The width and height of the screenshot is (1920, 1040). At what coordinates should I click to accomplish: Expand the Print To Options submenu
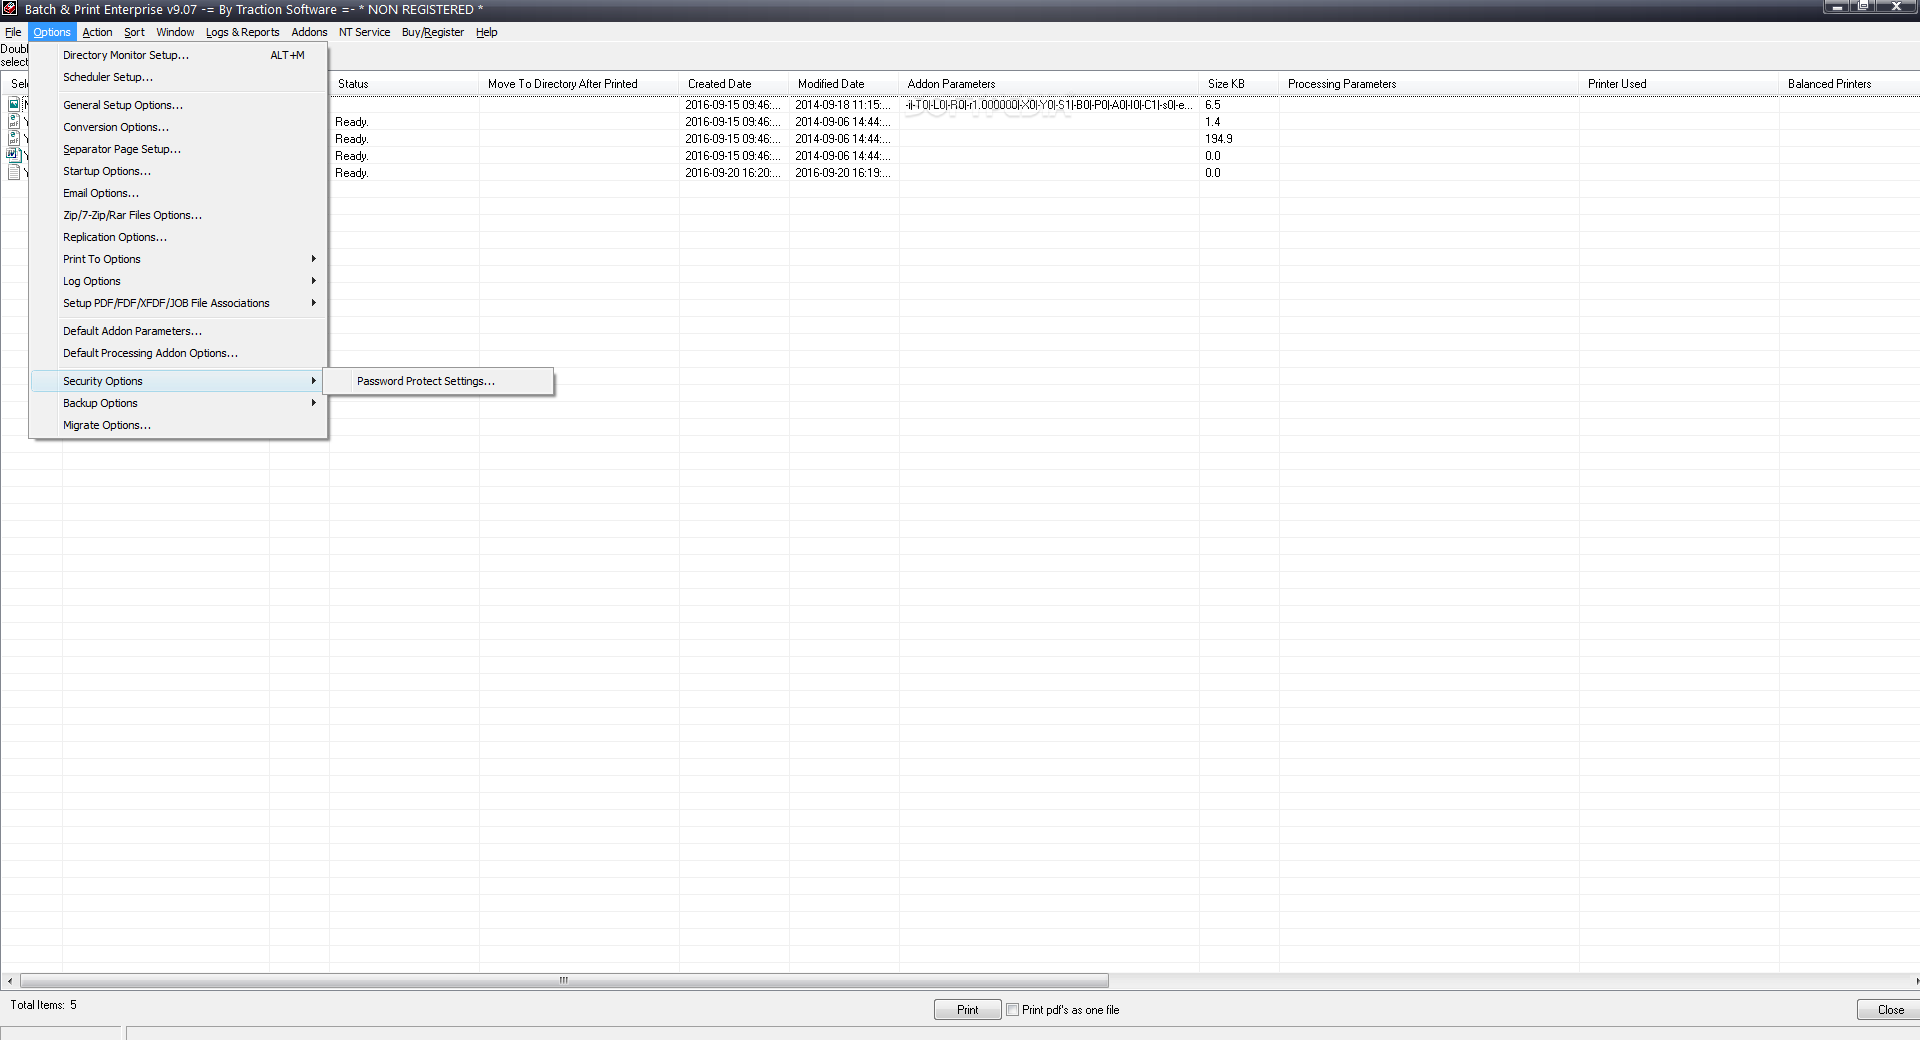[x=180, y=259]
